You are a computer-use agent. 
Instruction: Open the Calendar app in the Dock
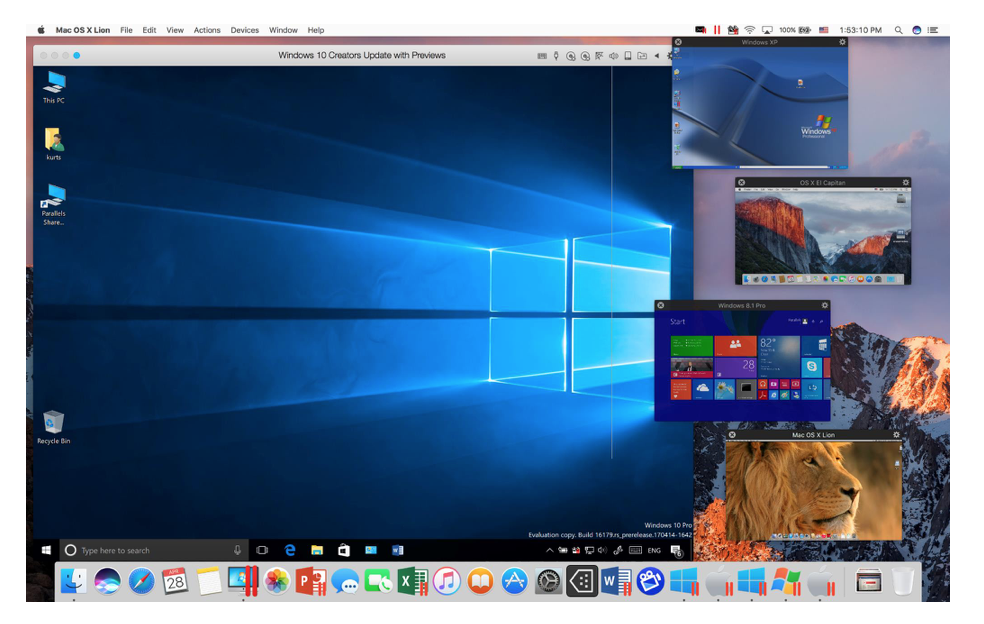click(x=175, y=581)
